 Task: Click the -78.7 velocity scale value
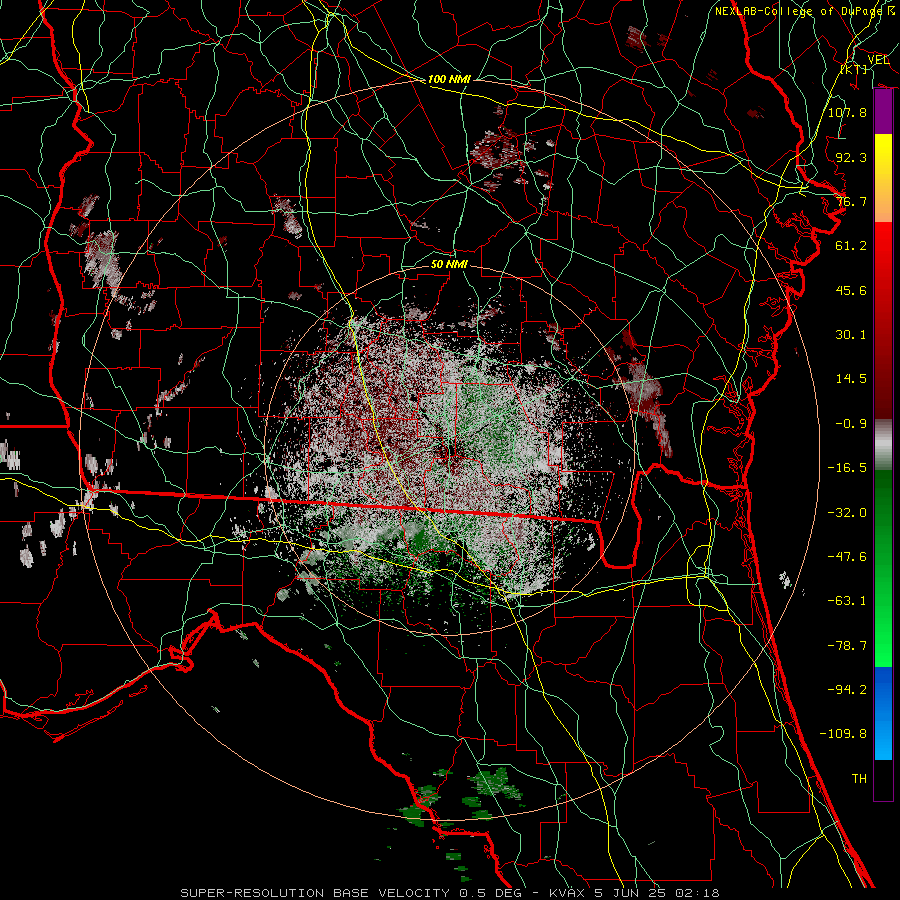847,646
